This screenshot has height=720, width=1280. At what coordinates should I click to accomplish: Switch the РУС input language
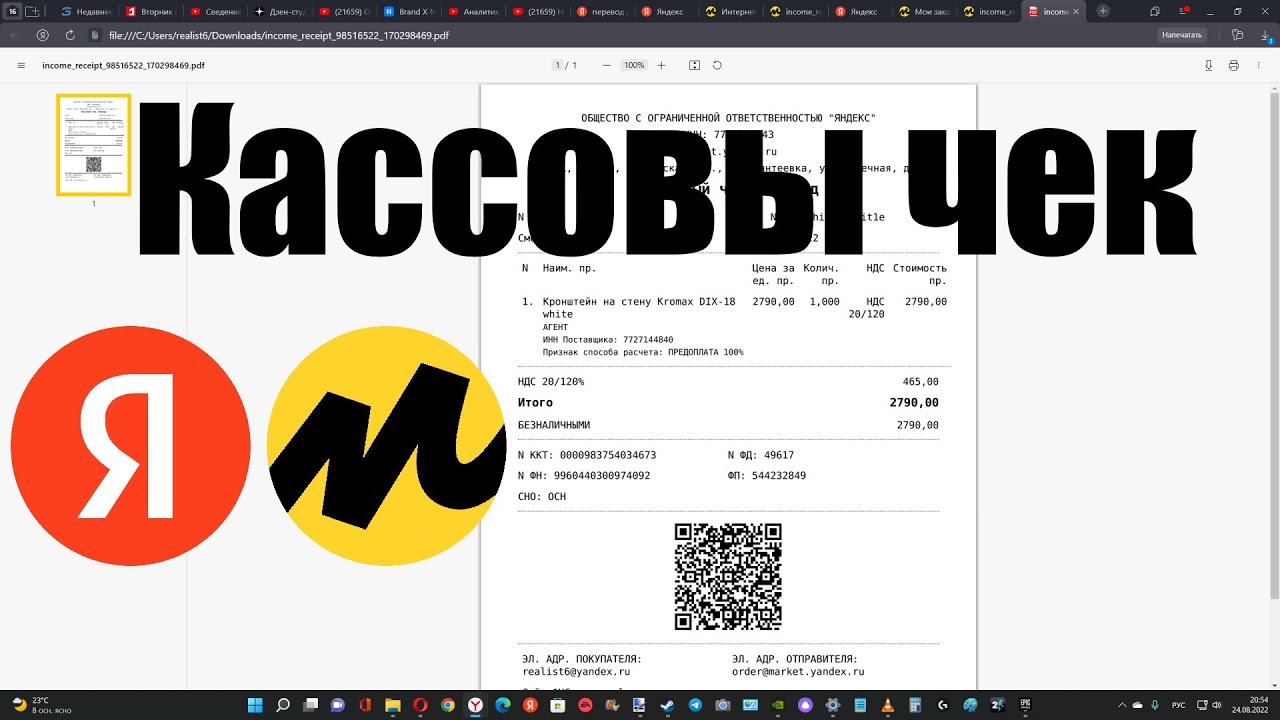(x=1179, y=705)
